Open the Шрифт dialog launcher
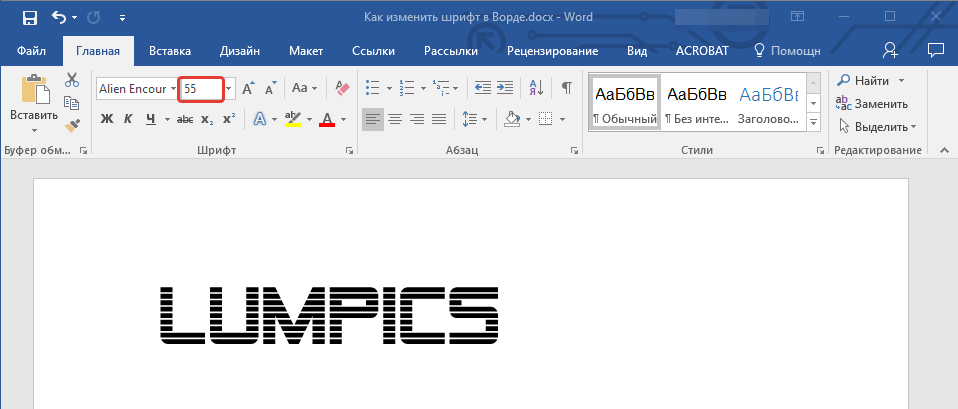Screen dimensions: 958x409 pyautogui.click(x=349, y=151)
